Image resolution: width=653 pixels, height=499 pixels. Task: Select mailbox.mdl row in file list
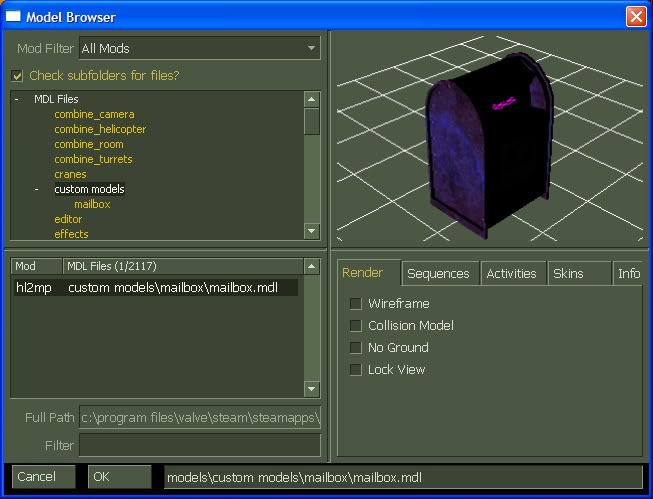click(156, 288)
